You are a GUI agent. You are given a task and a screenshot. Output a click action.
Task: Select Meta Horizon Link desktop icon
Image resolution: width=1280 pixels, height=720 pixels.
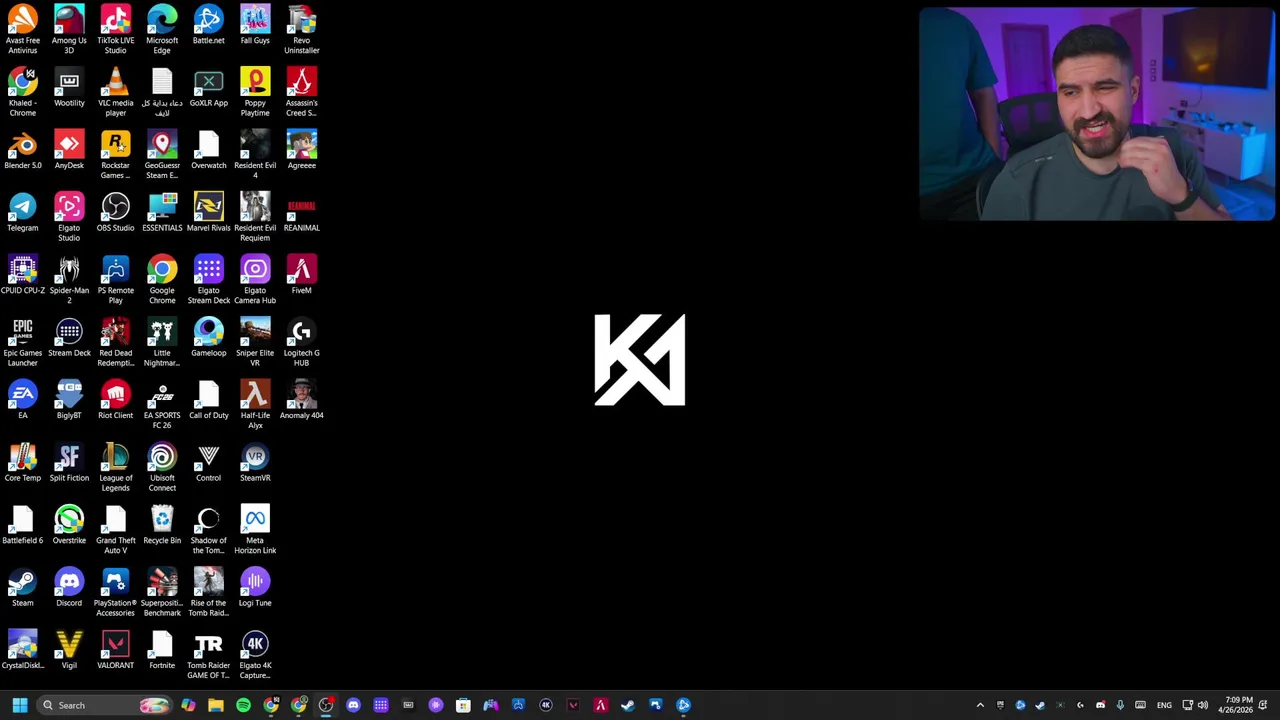(255, 529)
